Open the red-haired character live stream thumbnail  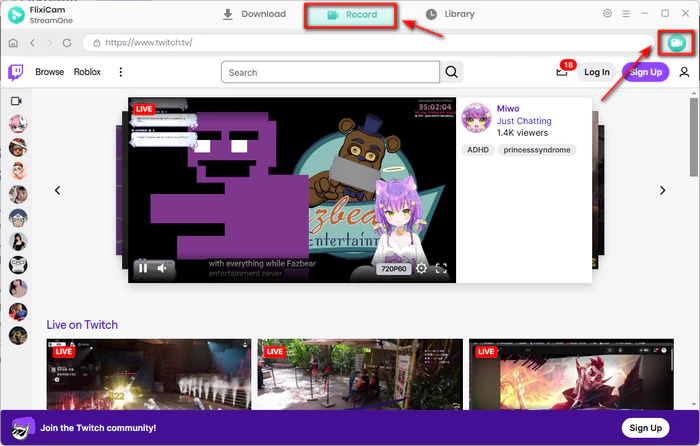[x=571, y=374]
